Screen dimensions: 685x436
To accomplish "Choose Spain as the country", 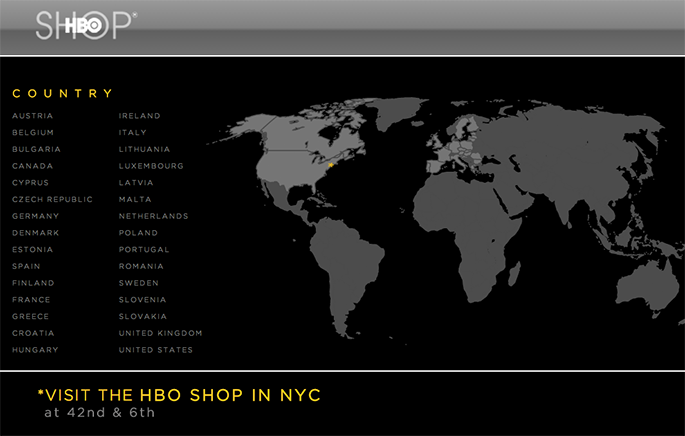I will 26,266.
